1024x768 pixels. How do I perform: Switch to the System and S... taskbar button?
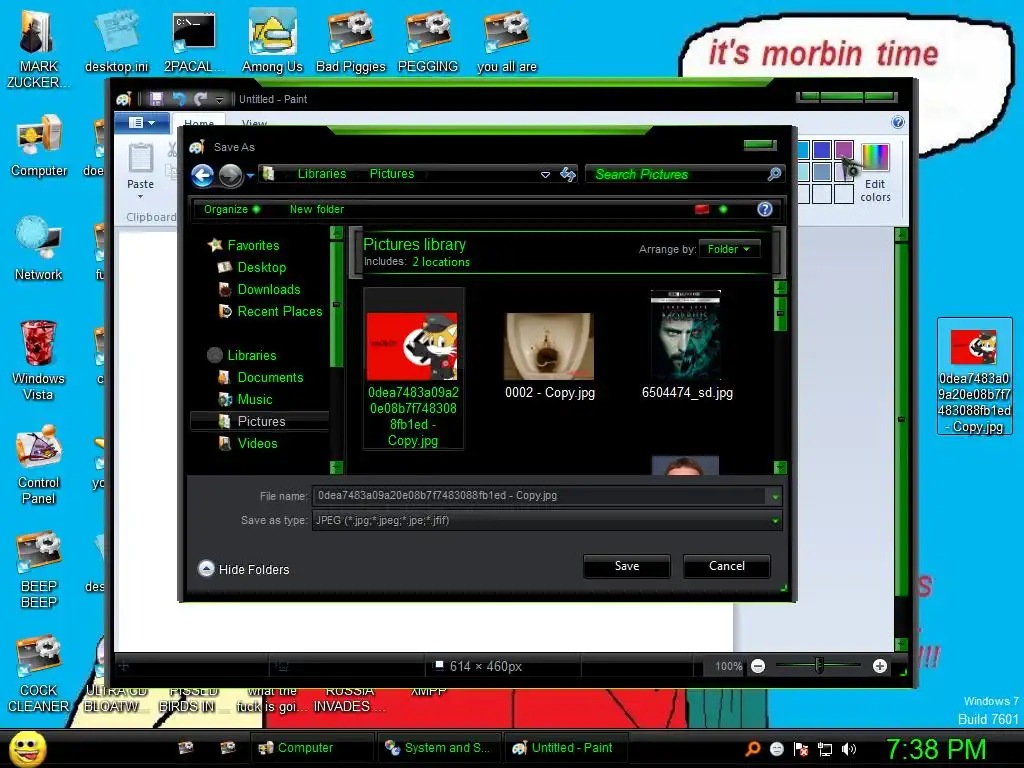[440, 748]
